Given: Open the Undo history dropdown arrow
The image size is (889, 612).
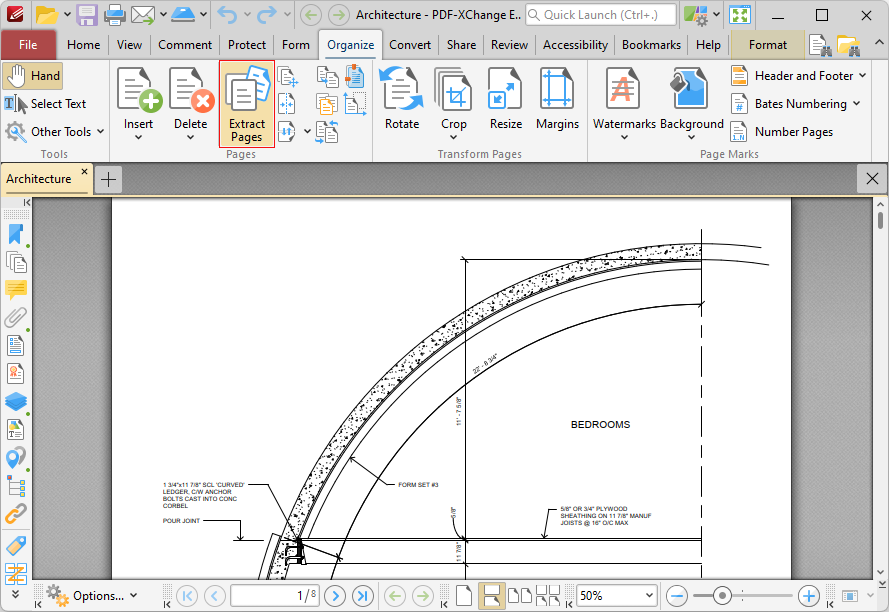Looking at the screenshot, I should coord(247,15).
